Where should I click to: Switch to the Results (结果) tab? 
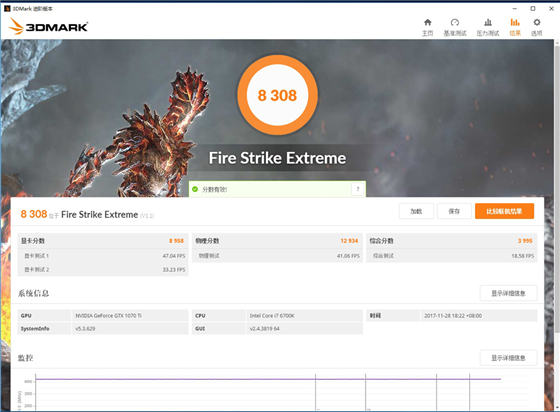click(515, 27)
